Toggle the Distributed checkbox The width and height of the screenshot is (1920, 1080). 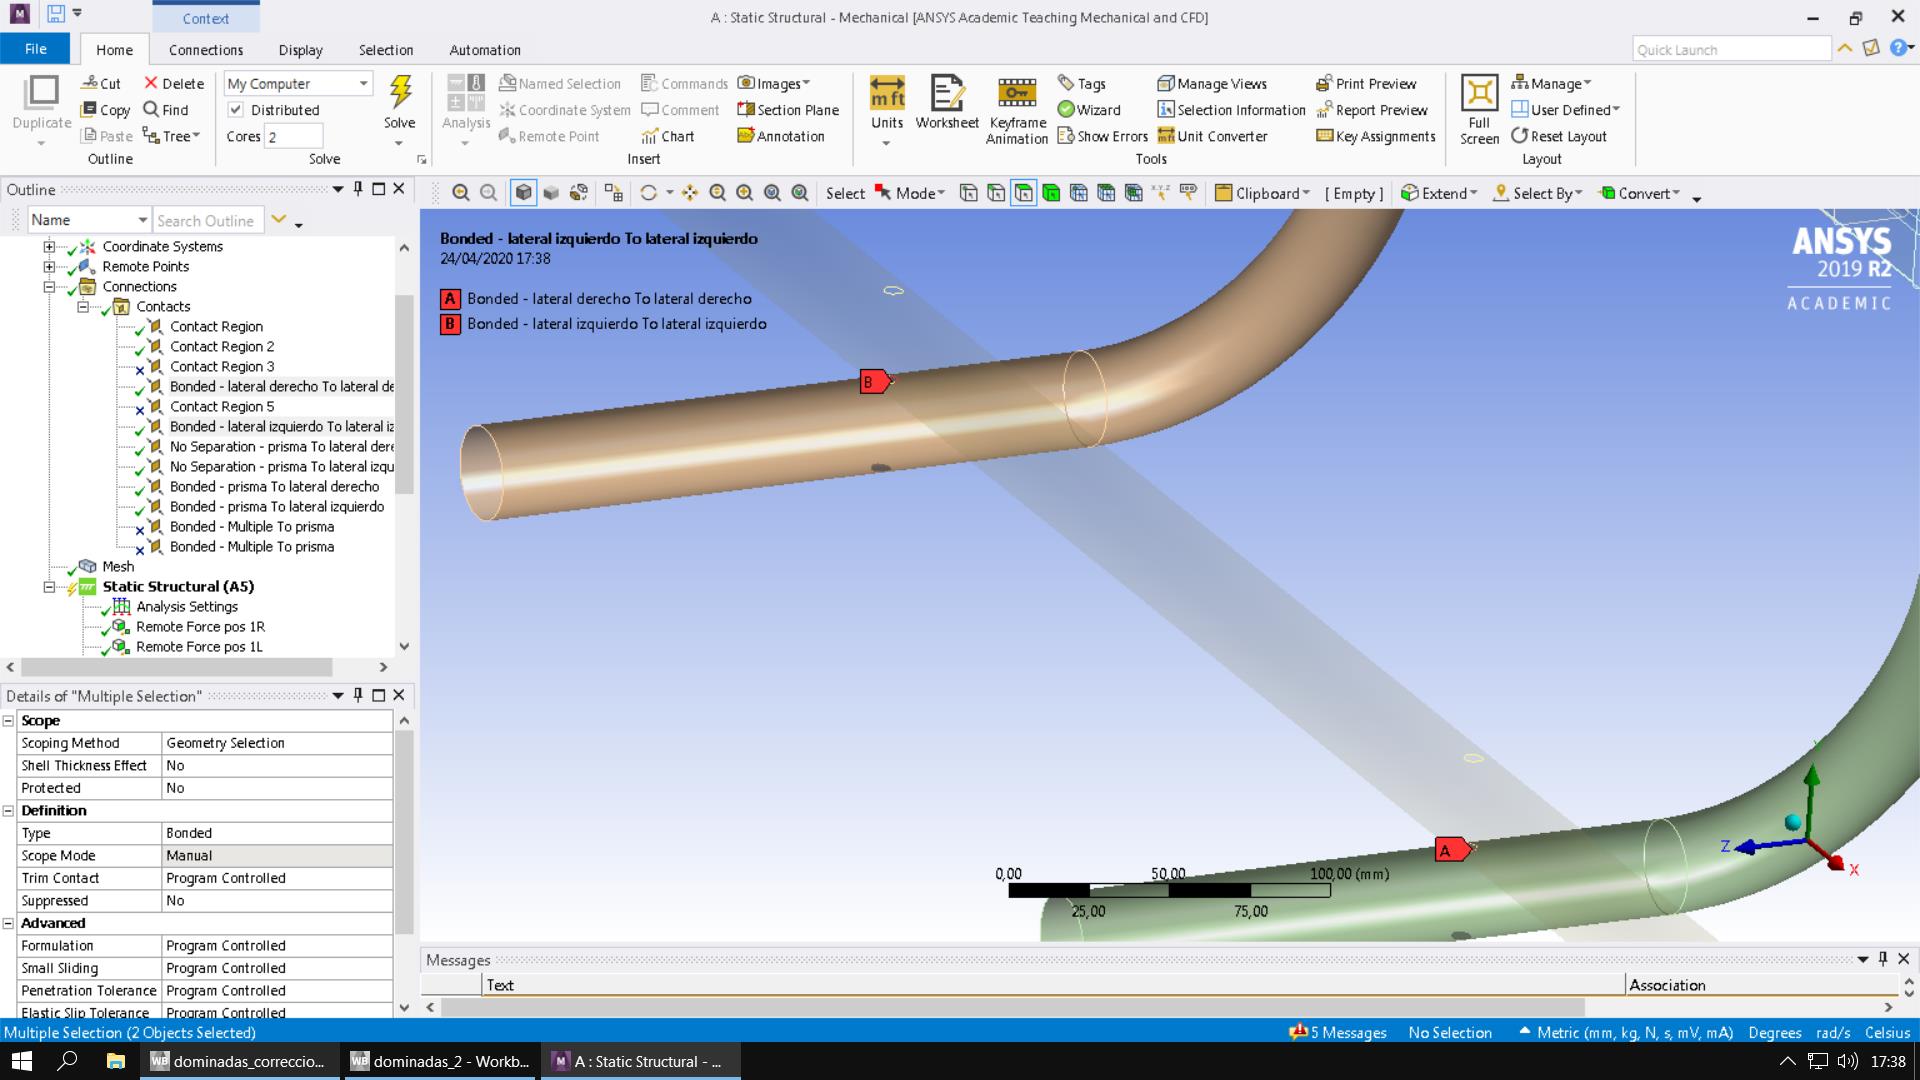coord(236,110)
